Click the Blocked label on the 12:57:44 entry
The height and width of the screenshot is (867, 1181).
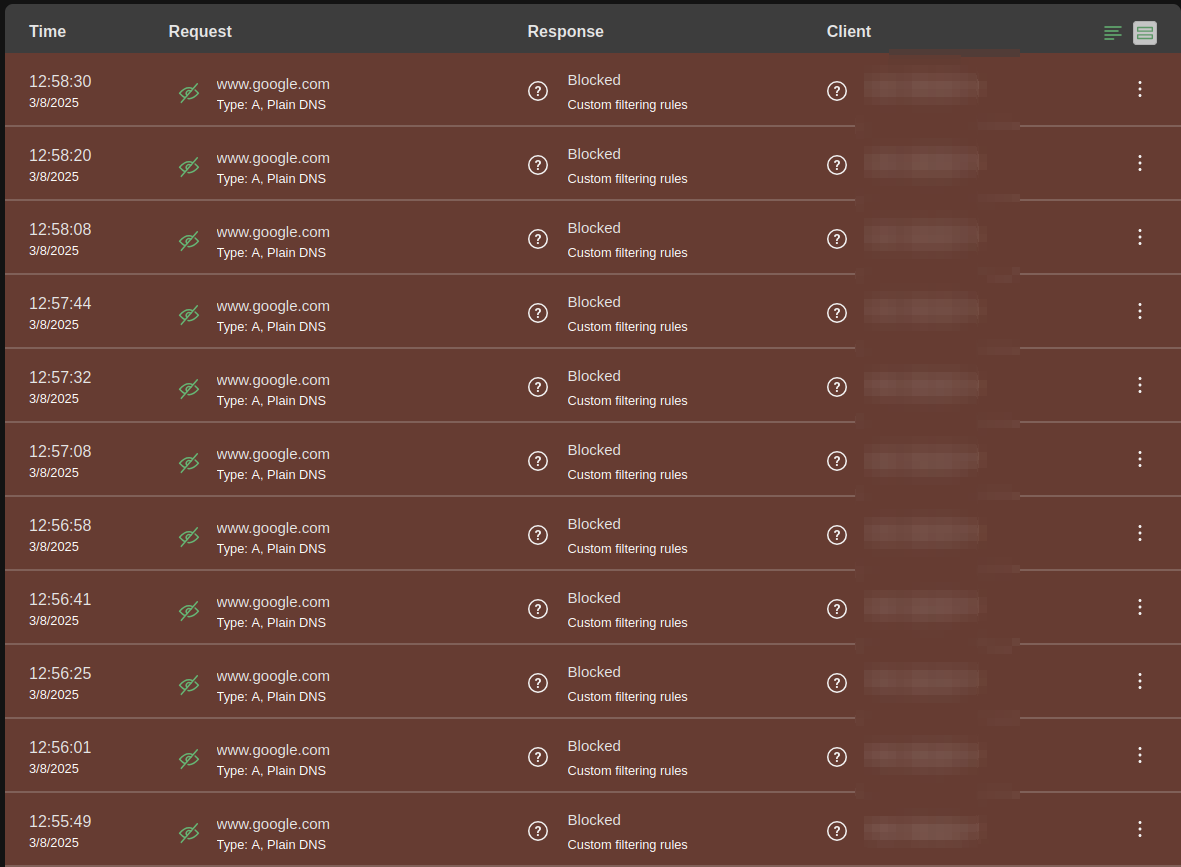click(x=594, y=302)
